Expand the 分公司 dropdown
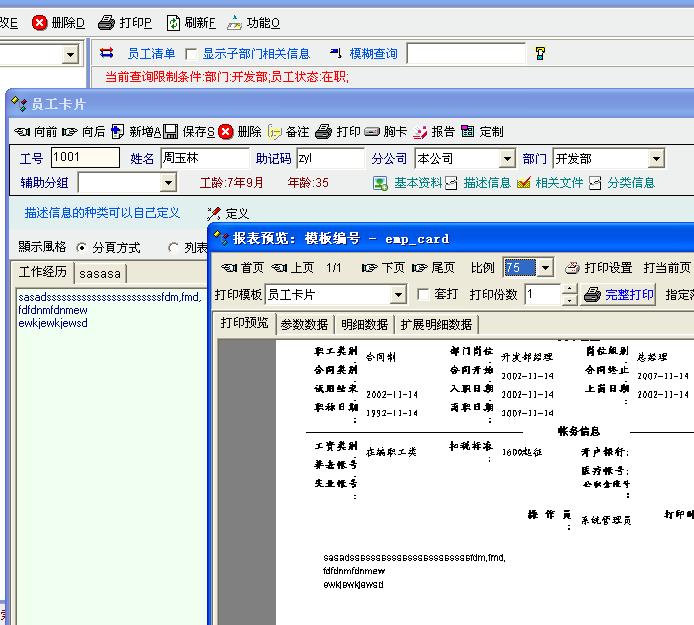The width and height of the screenshot is (694, 625). pyautogui.click(x=506, y=159)
